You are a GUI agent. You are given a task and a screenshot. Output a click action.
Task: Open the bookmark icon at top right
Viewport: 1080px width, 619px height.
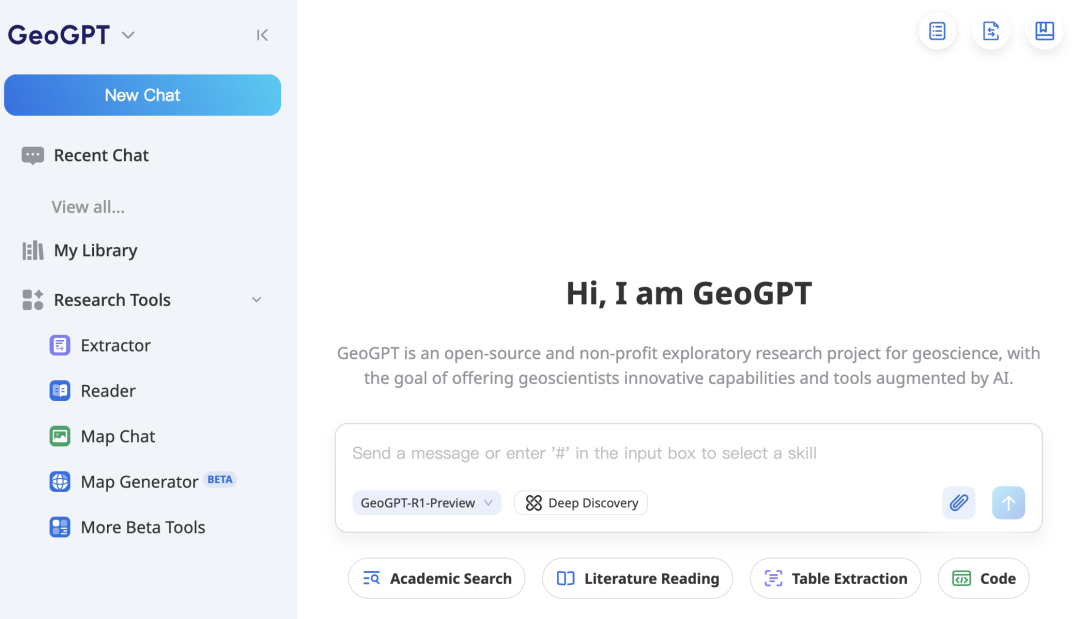click(x=1044, y=31)
